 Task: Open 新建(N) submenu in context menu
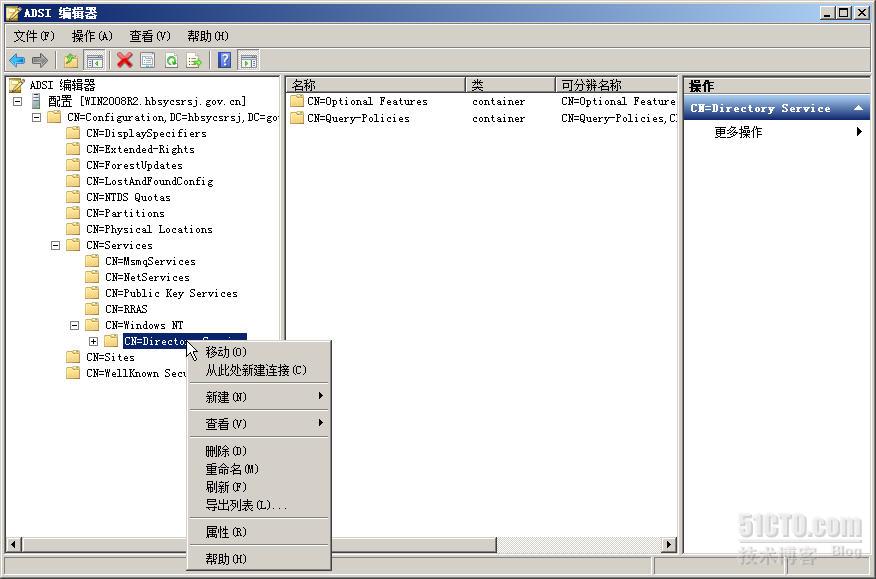pyautogui.click(x=259, y=397)
